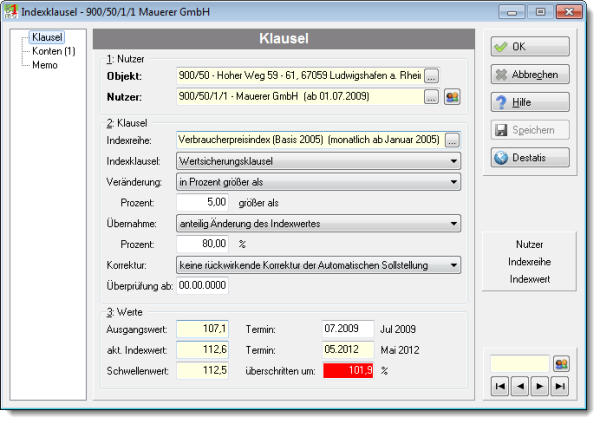Open Hilfe with question mark icon
Image resolution: width=600 pixels, height=423 pixels.
[530, 102]
